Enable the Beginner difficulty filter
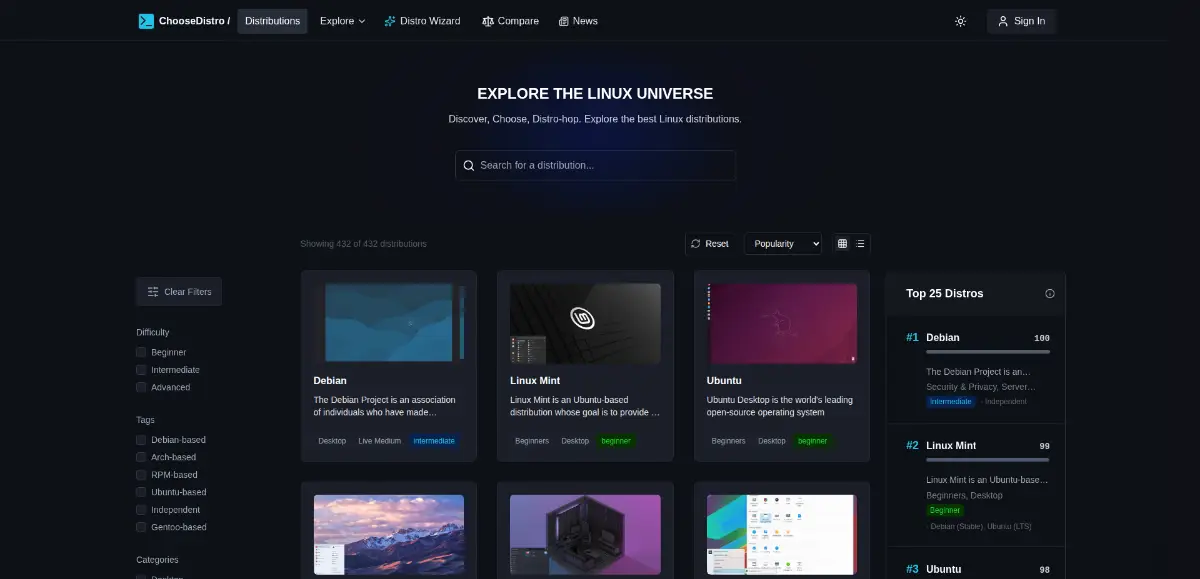The image size is (1200, 579). pyautogui.click(x=141, y=352)
